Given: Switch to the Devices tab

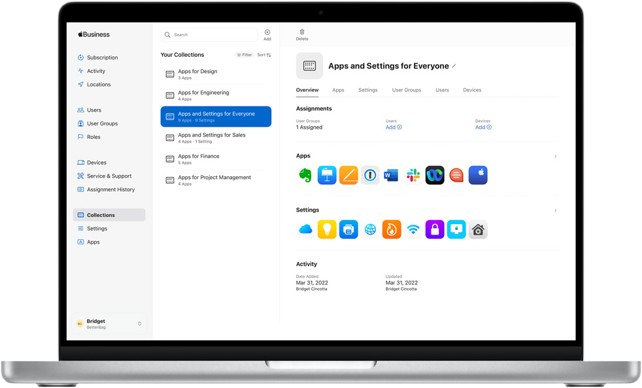Looking at the screenshot, I should tap(472, 90).
